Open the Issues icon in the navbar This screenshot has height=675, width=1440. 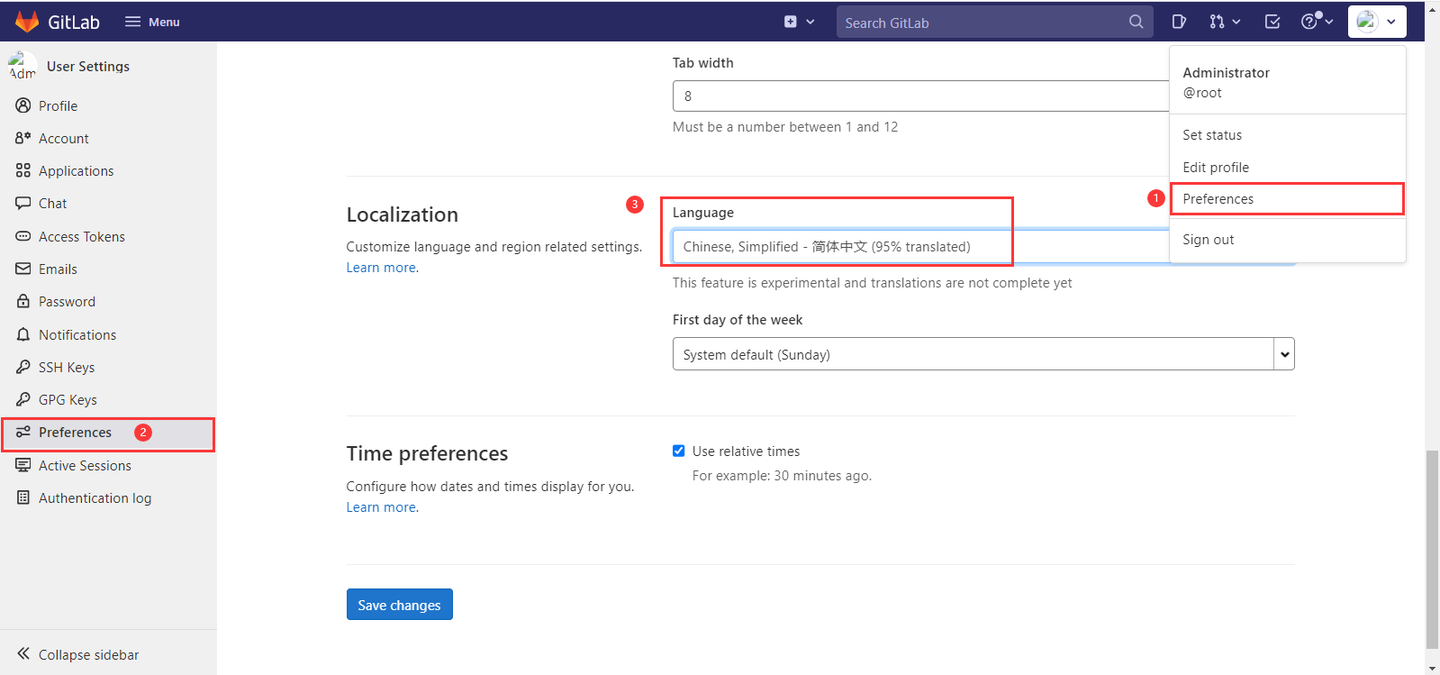click(x=1179, y=21)
